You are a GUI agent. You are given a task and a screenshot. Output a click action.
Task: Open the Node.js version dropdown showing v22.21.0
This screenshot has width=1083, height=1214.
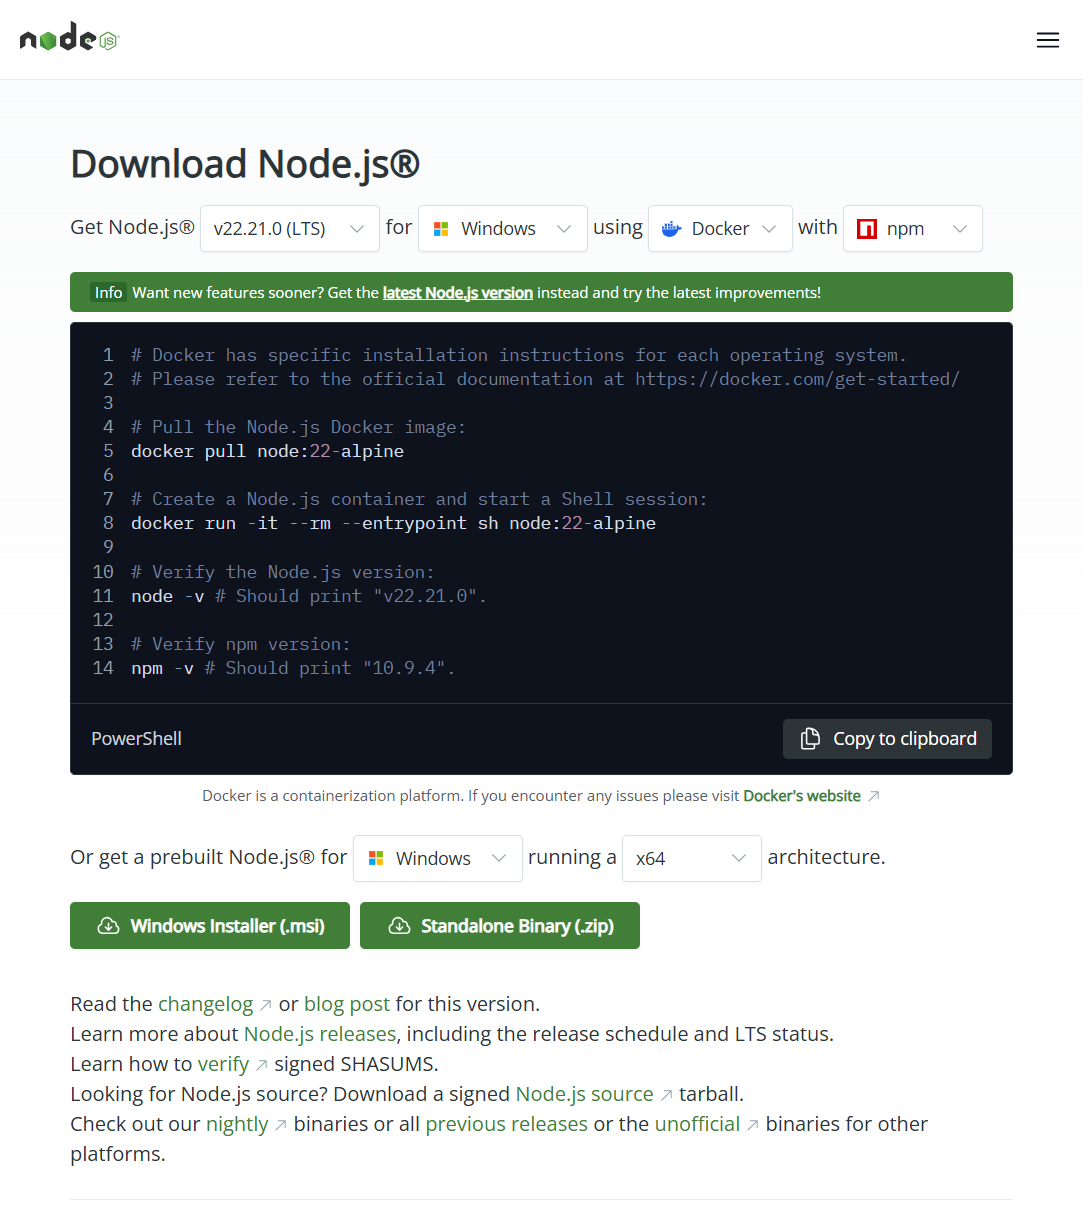(289, 228)
